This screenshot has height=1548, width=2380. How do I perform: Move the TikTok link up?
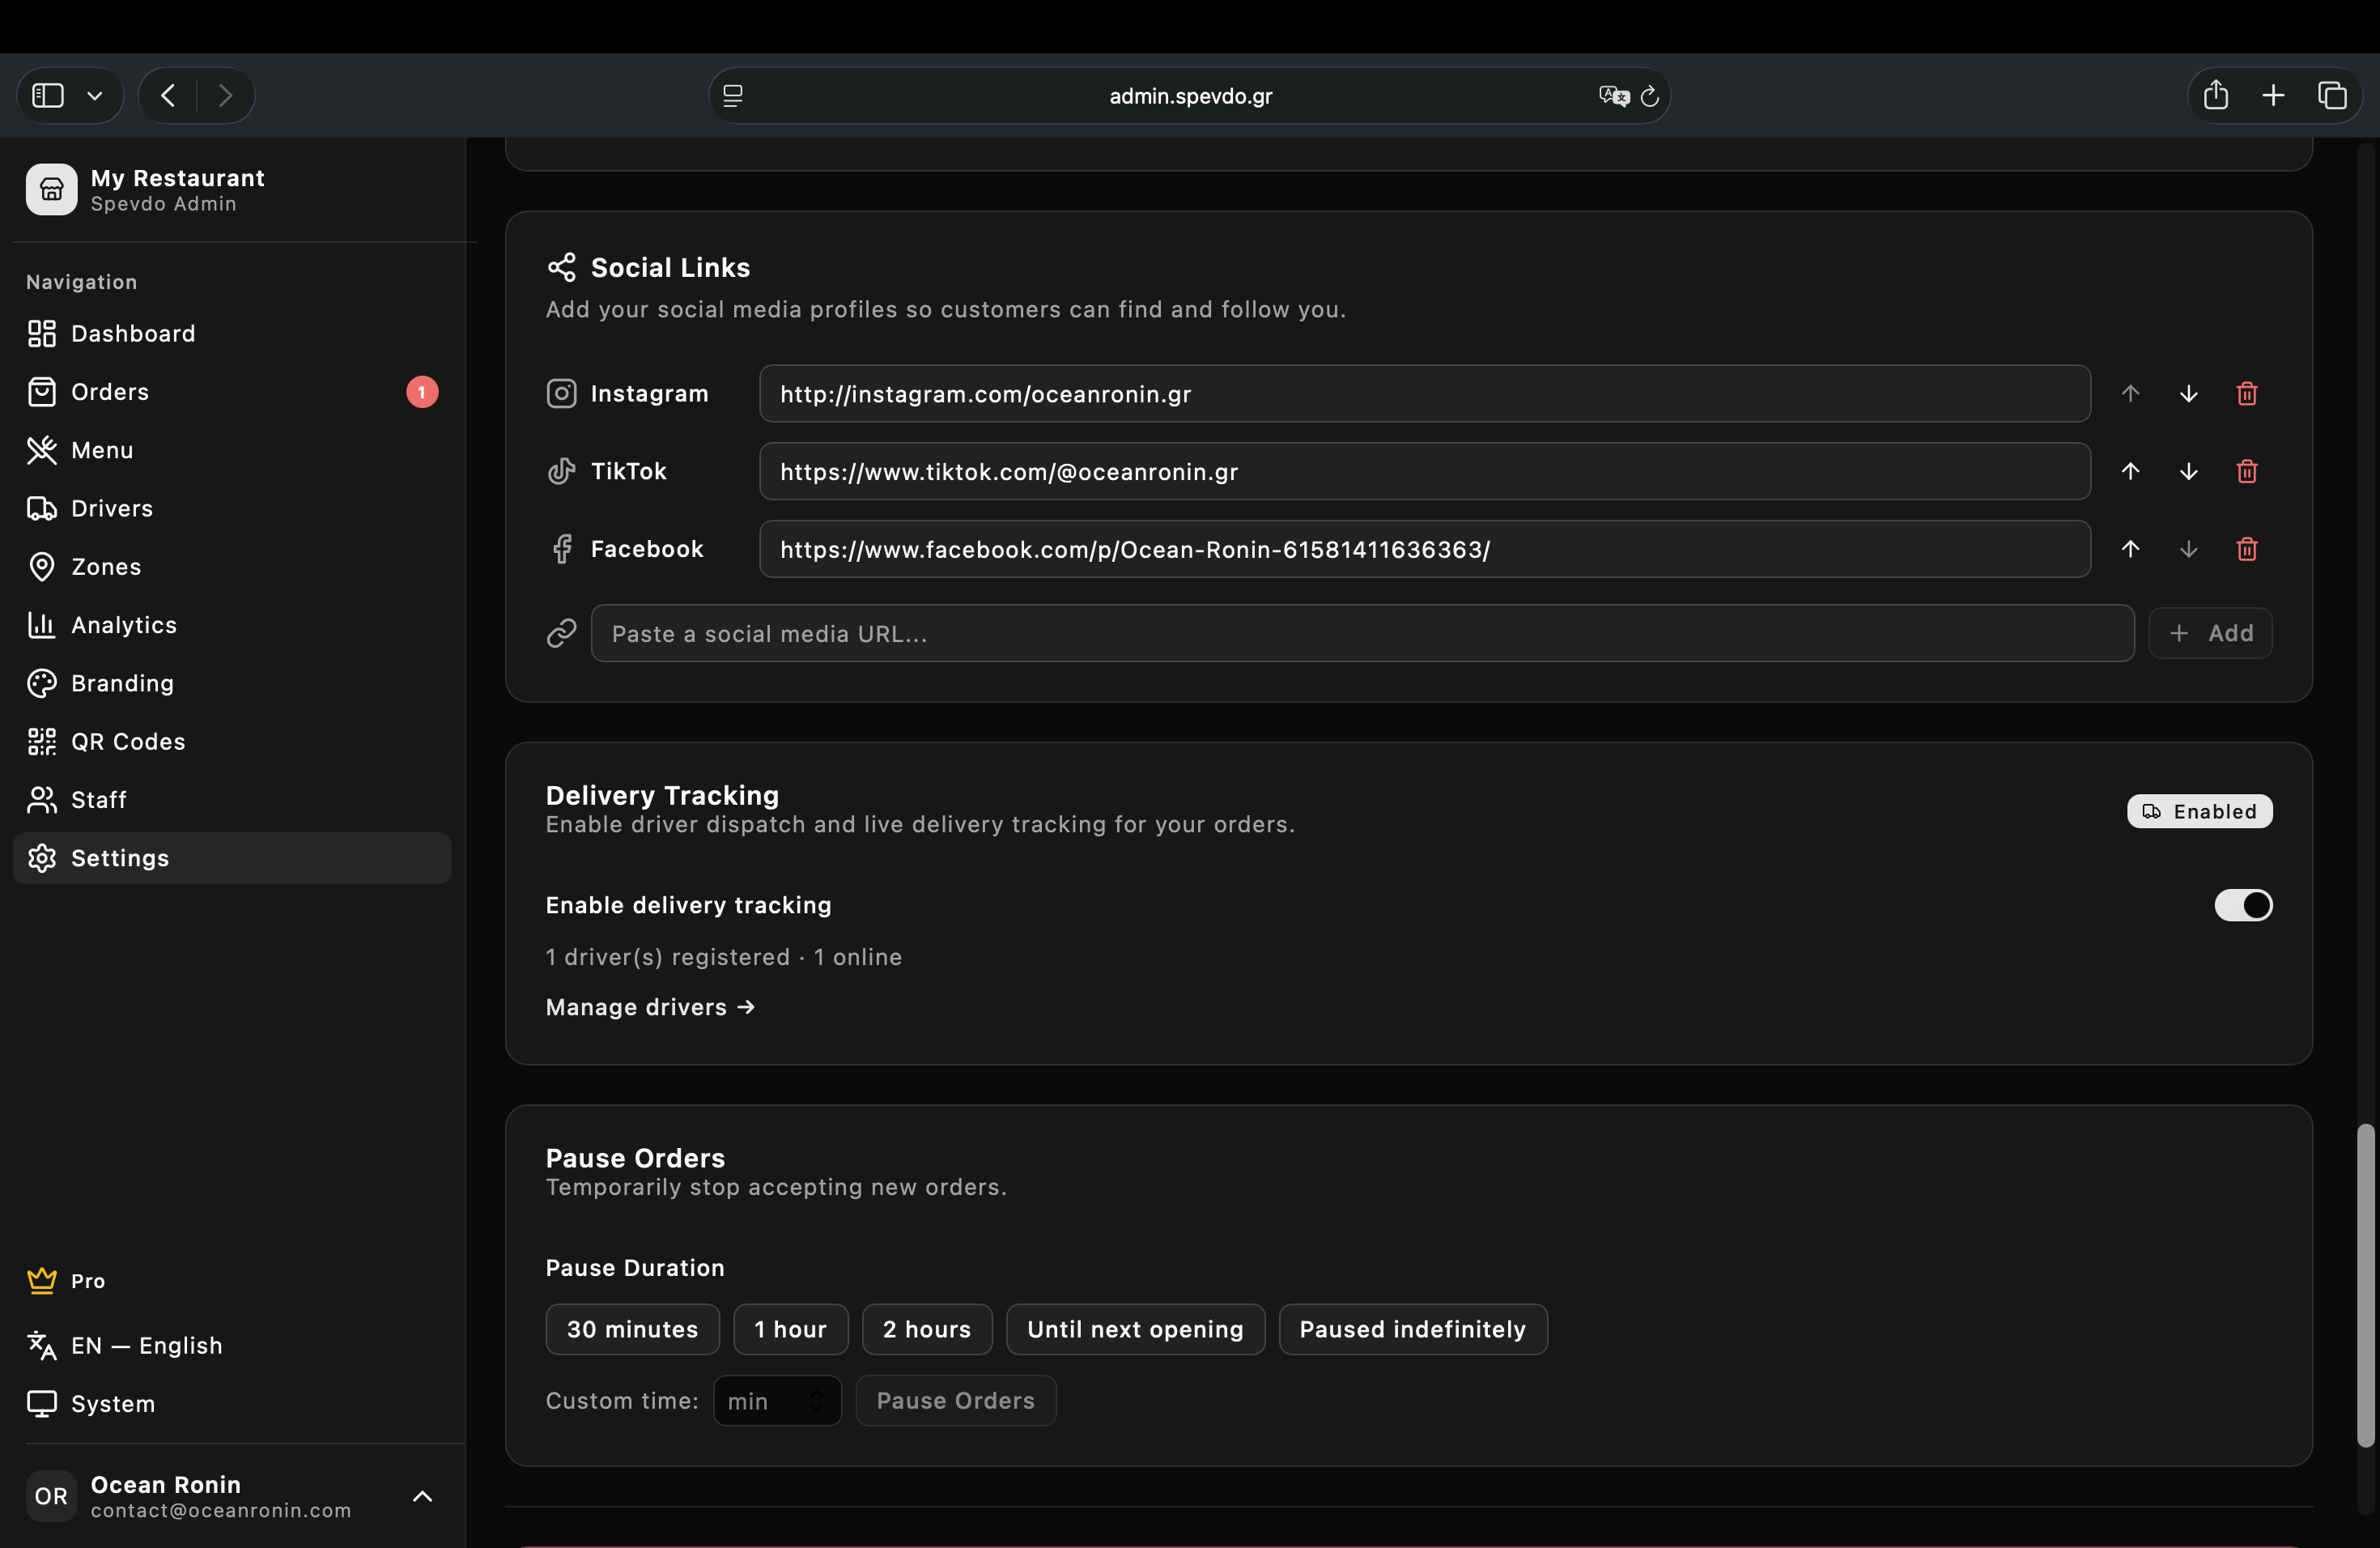2131,471
